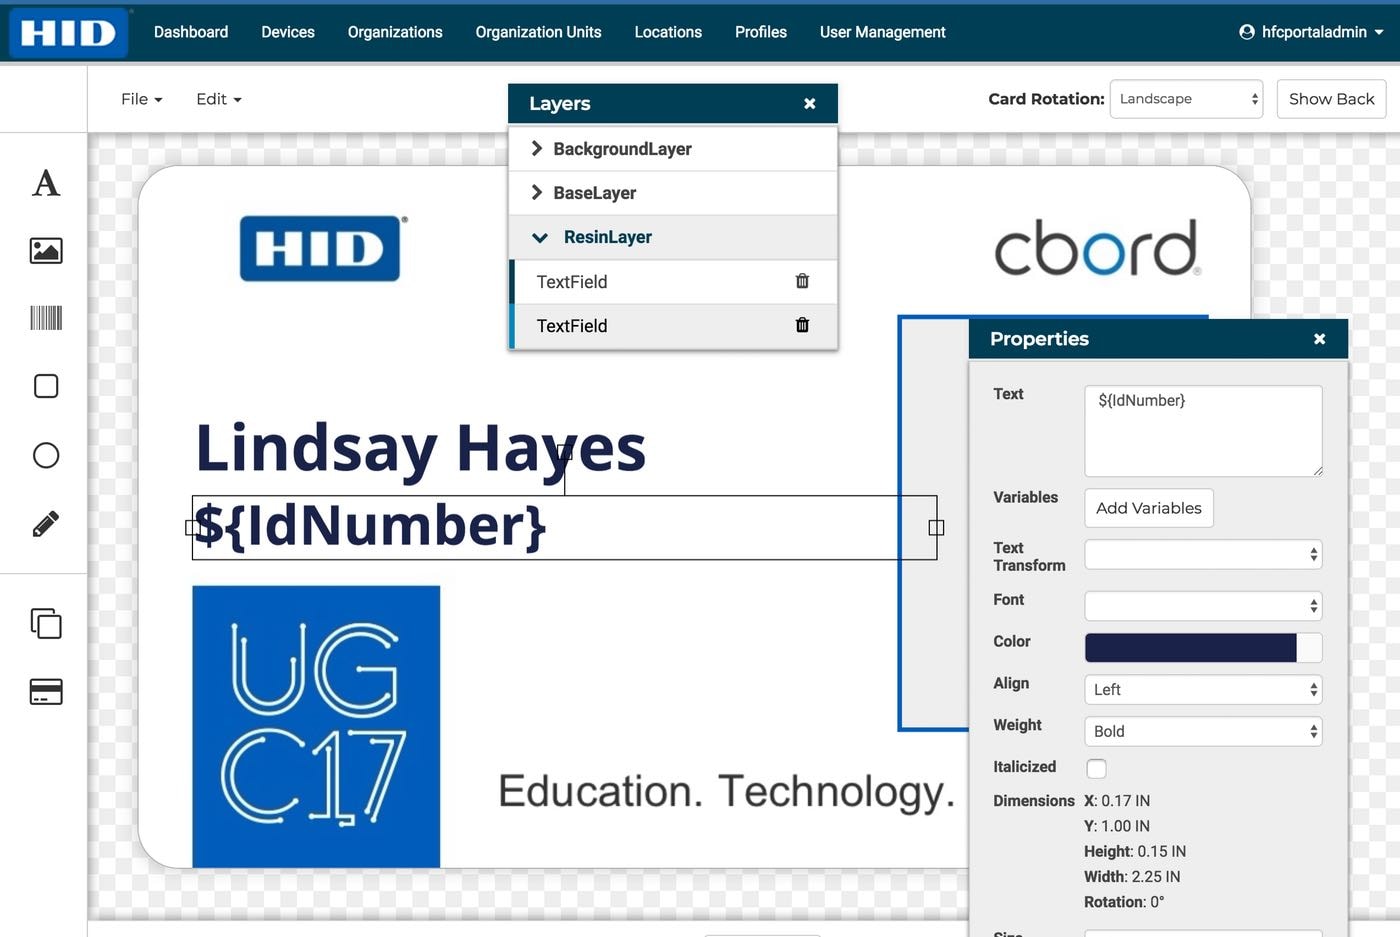Click the Show Back button

click(1331, 99)
